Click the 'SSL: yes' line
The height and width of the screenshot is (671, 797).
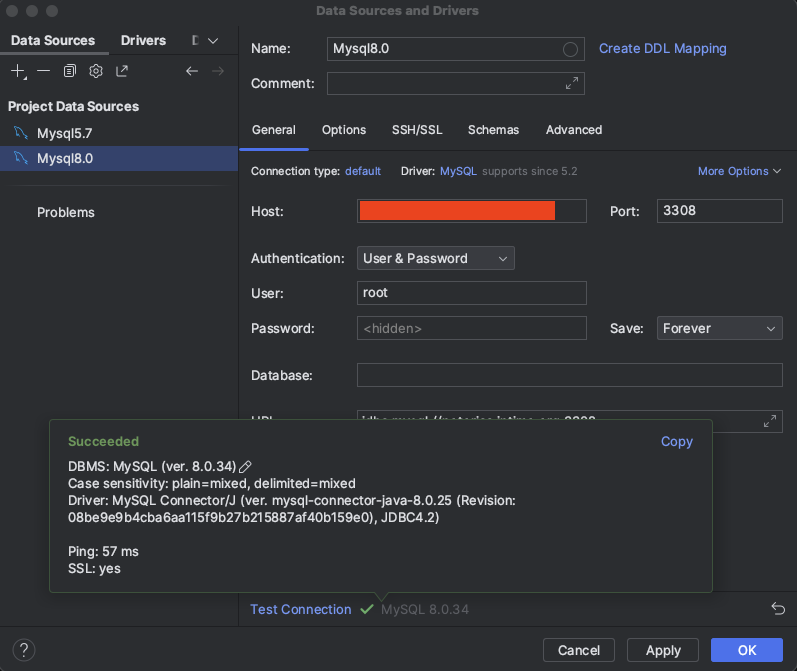coord(94,569)
